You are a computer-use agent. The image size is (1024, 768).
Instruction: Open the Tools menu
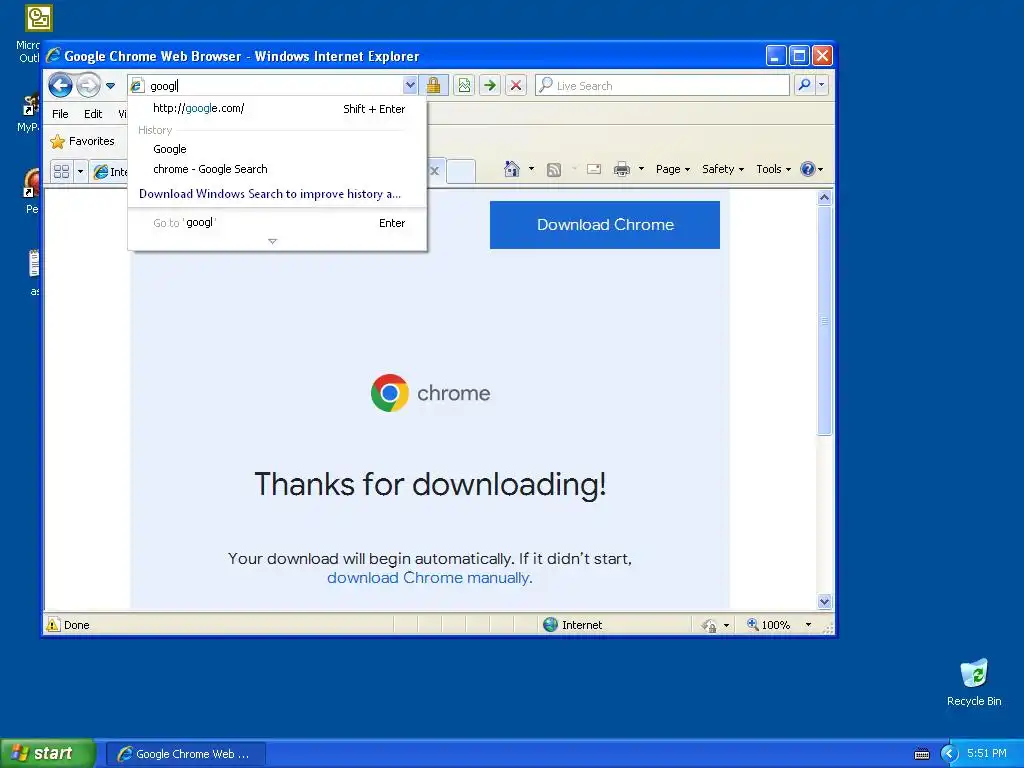773,169
